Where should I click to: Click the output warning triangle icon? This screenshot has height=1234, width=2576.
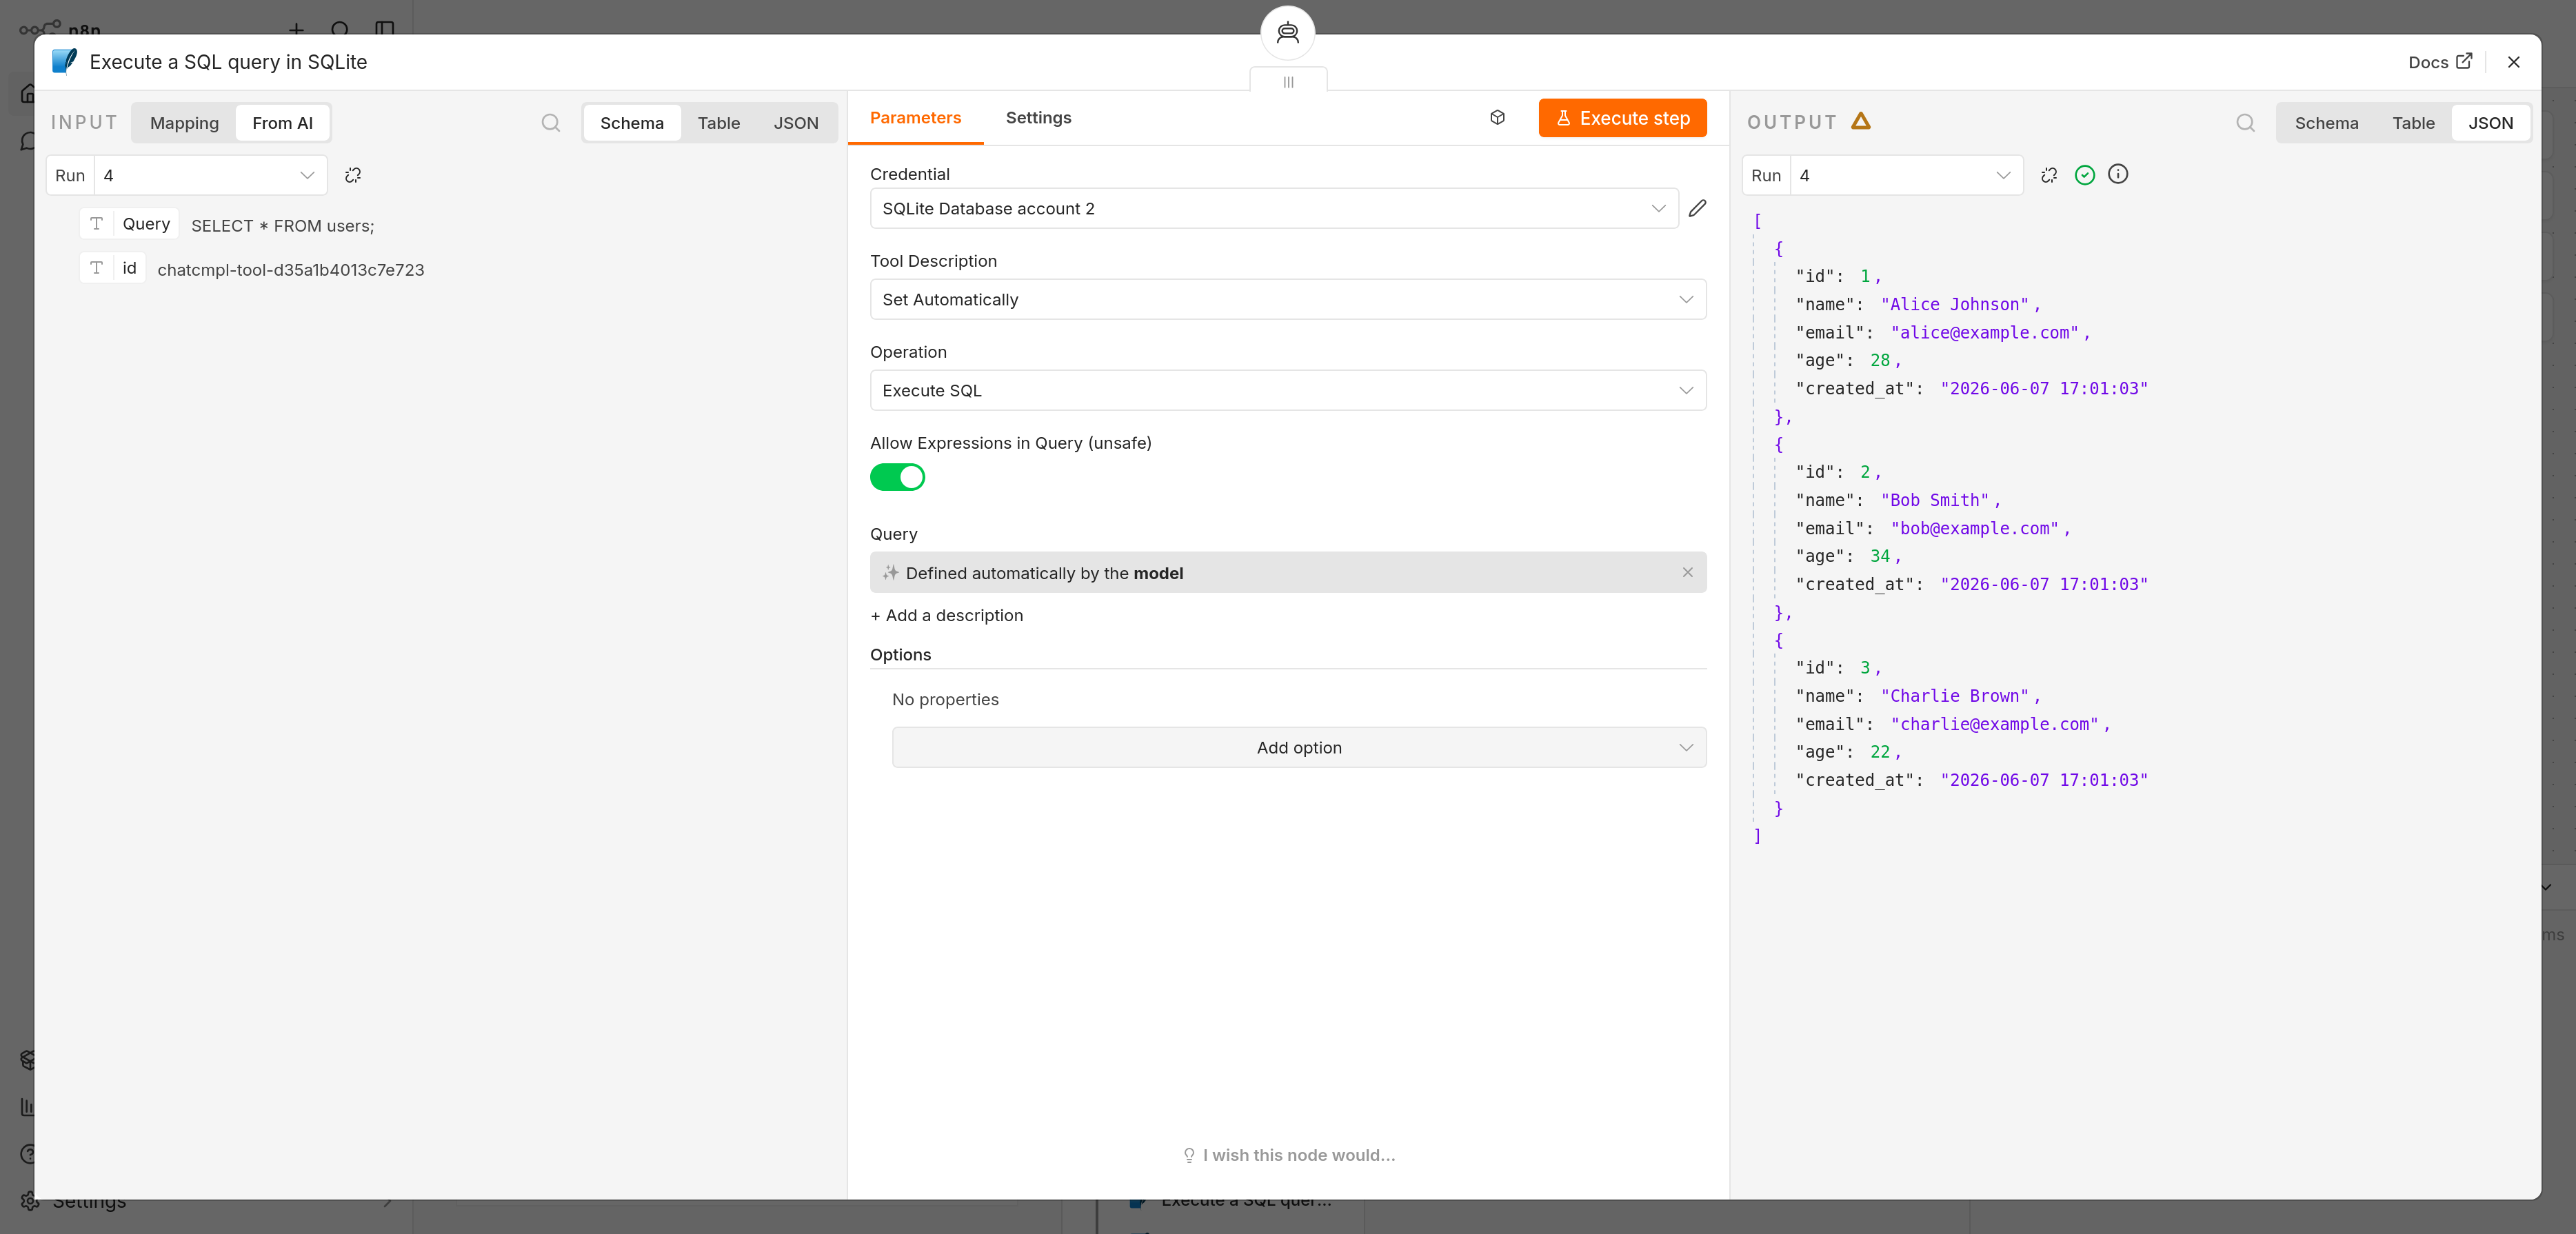[1860, 121]
